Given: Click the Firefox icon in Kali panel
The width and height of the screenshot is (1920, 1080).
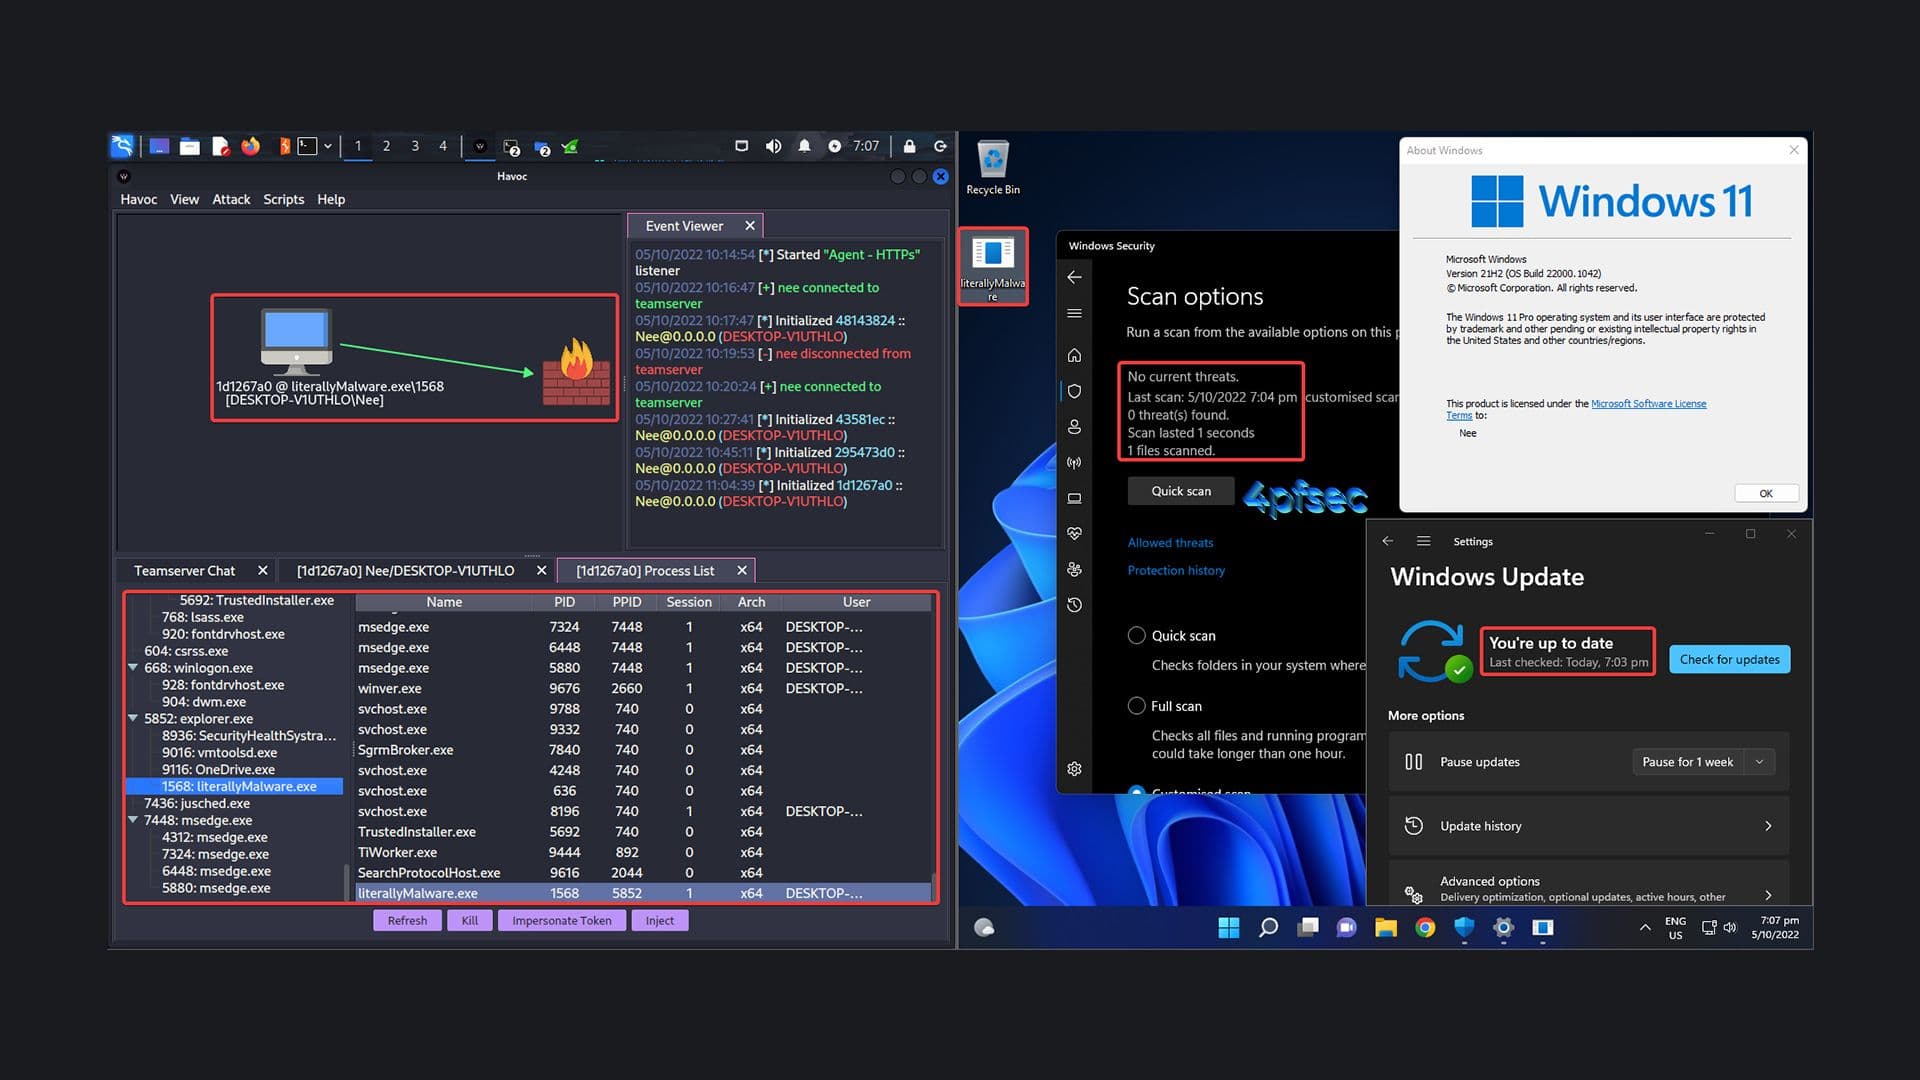Looking at the screenshot, I should click(x=250, y=146).
